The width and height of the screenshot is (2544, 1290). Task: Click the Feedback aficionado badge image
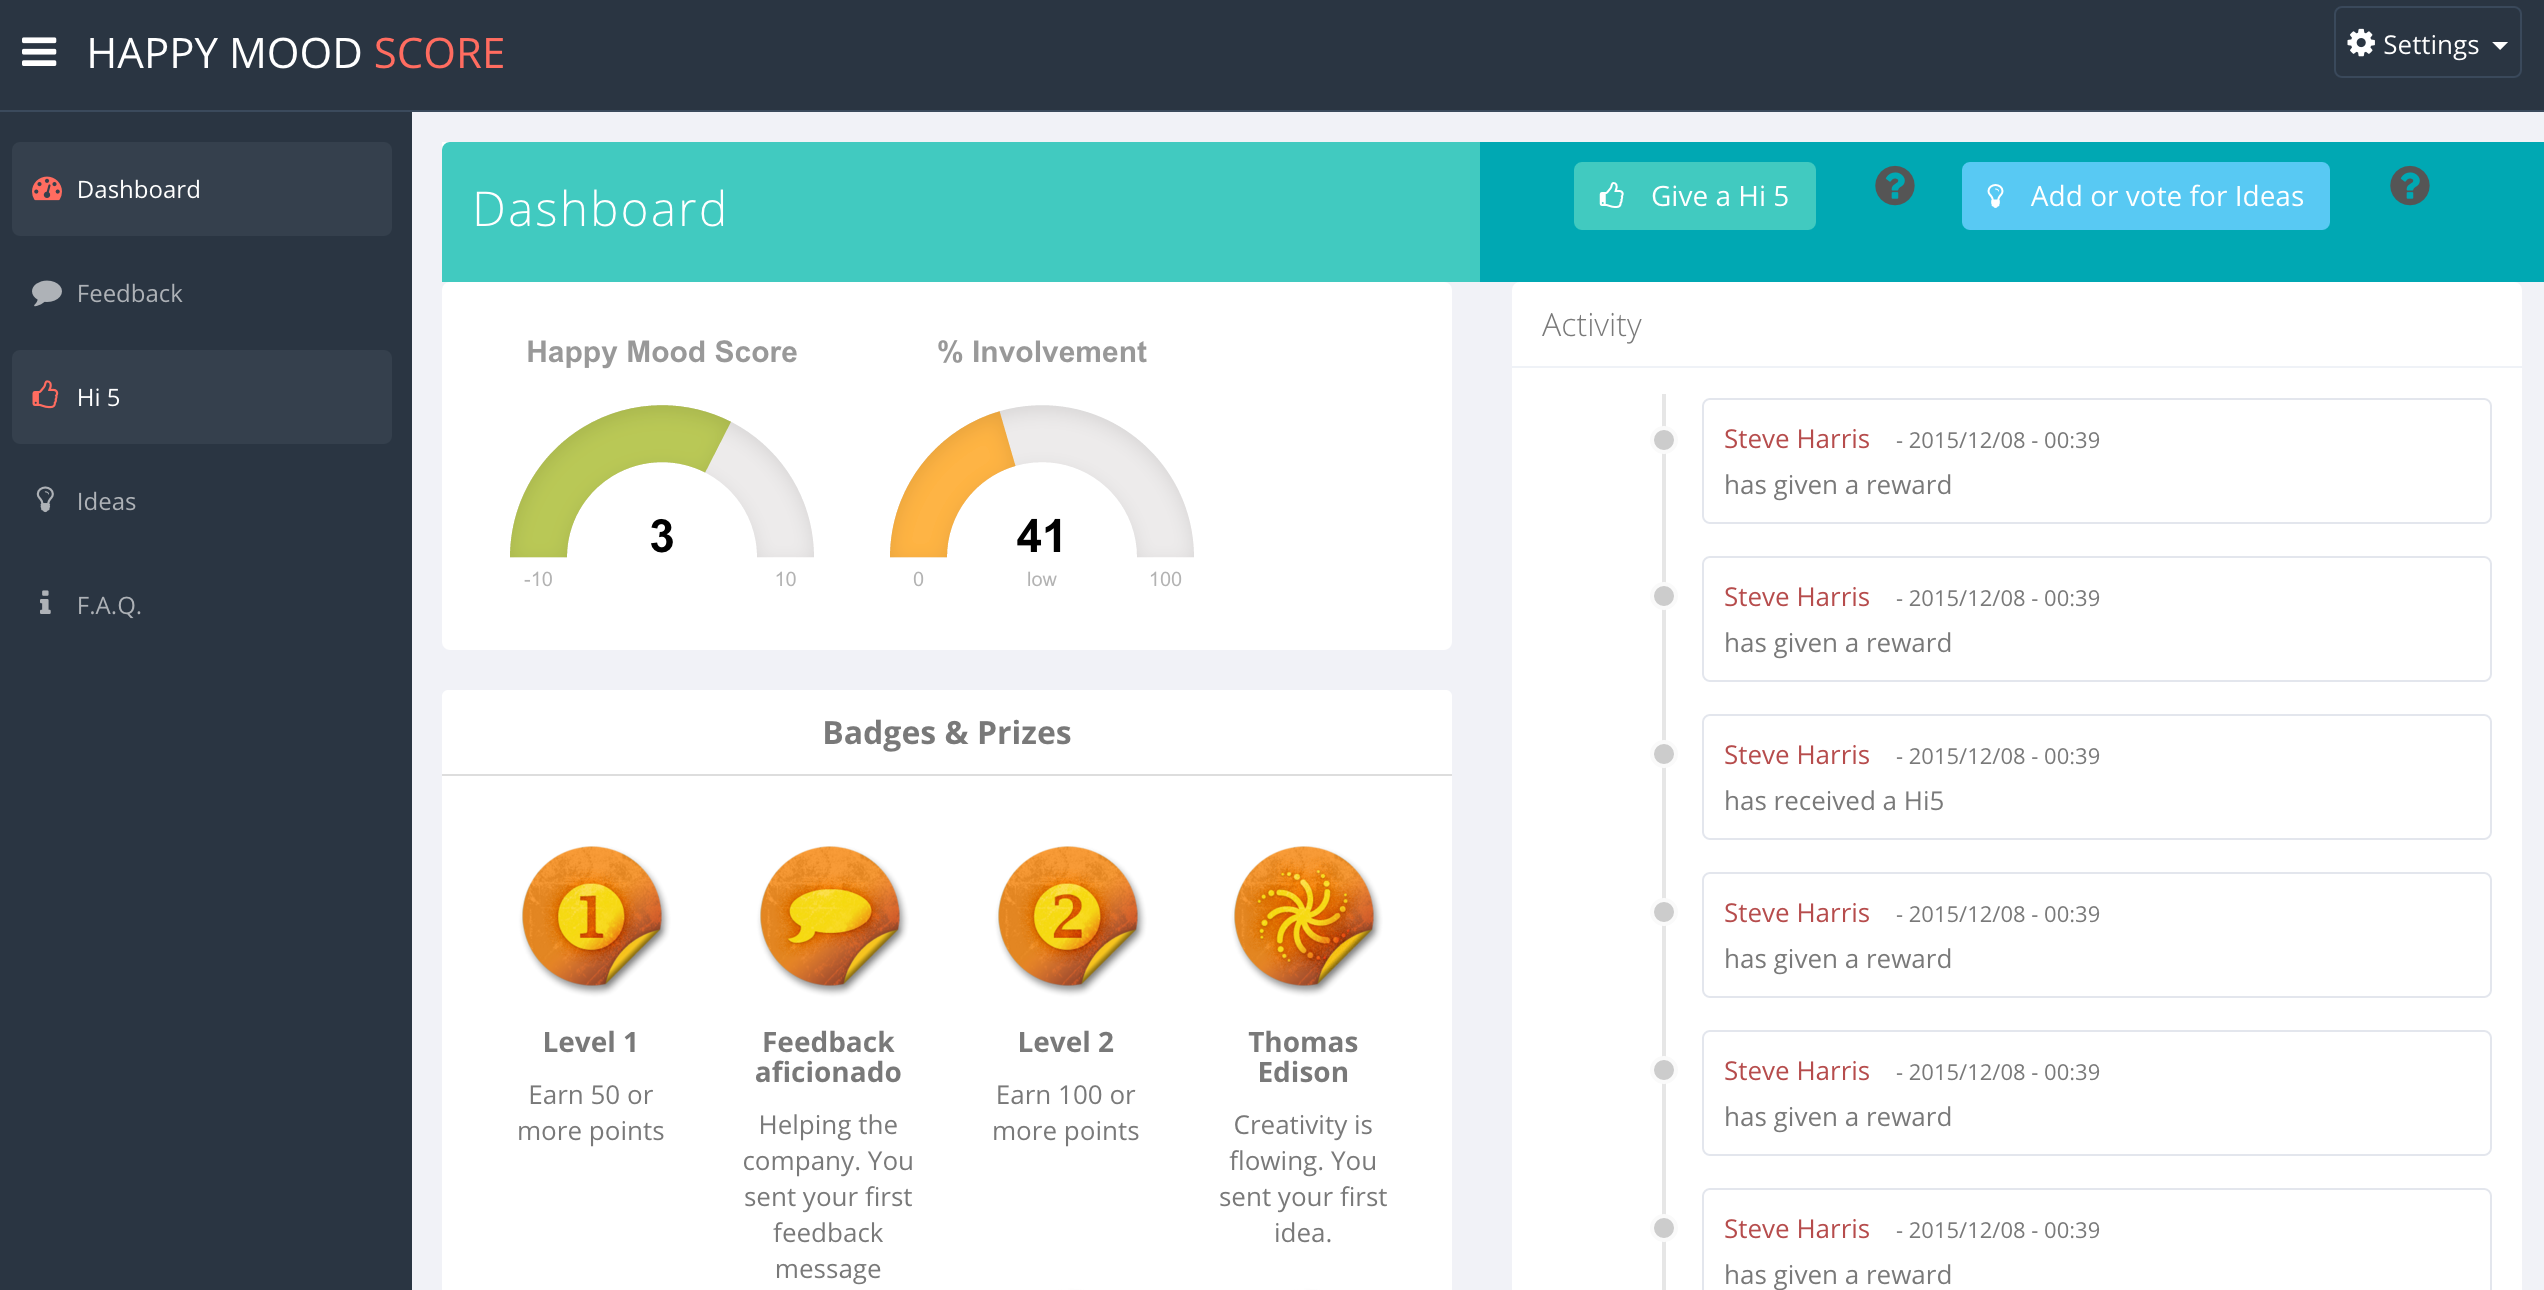tap(829, 917)
